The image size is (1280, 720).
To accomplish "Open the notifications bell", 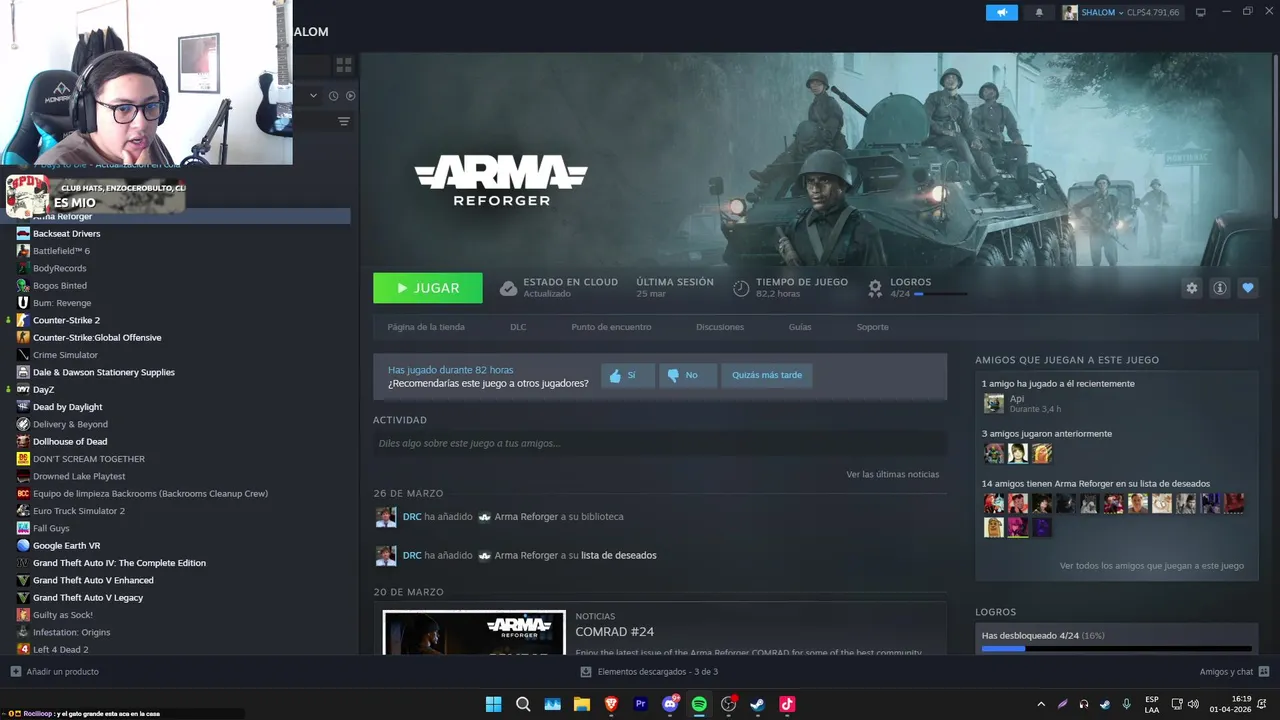I will [x=1038, y=13].
